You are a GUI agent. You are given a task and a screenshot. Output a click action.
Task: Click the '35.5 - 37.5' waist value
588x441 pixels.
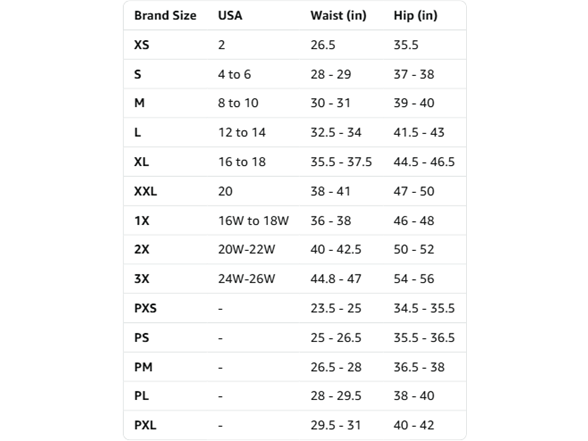tap(341, 162)
